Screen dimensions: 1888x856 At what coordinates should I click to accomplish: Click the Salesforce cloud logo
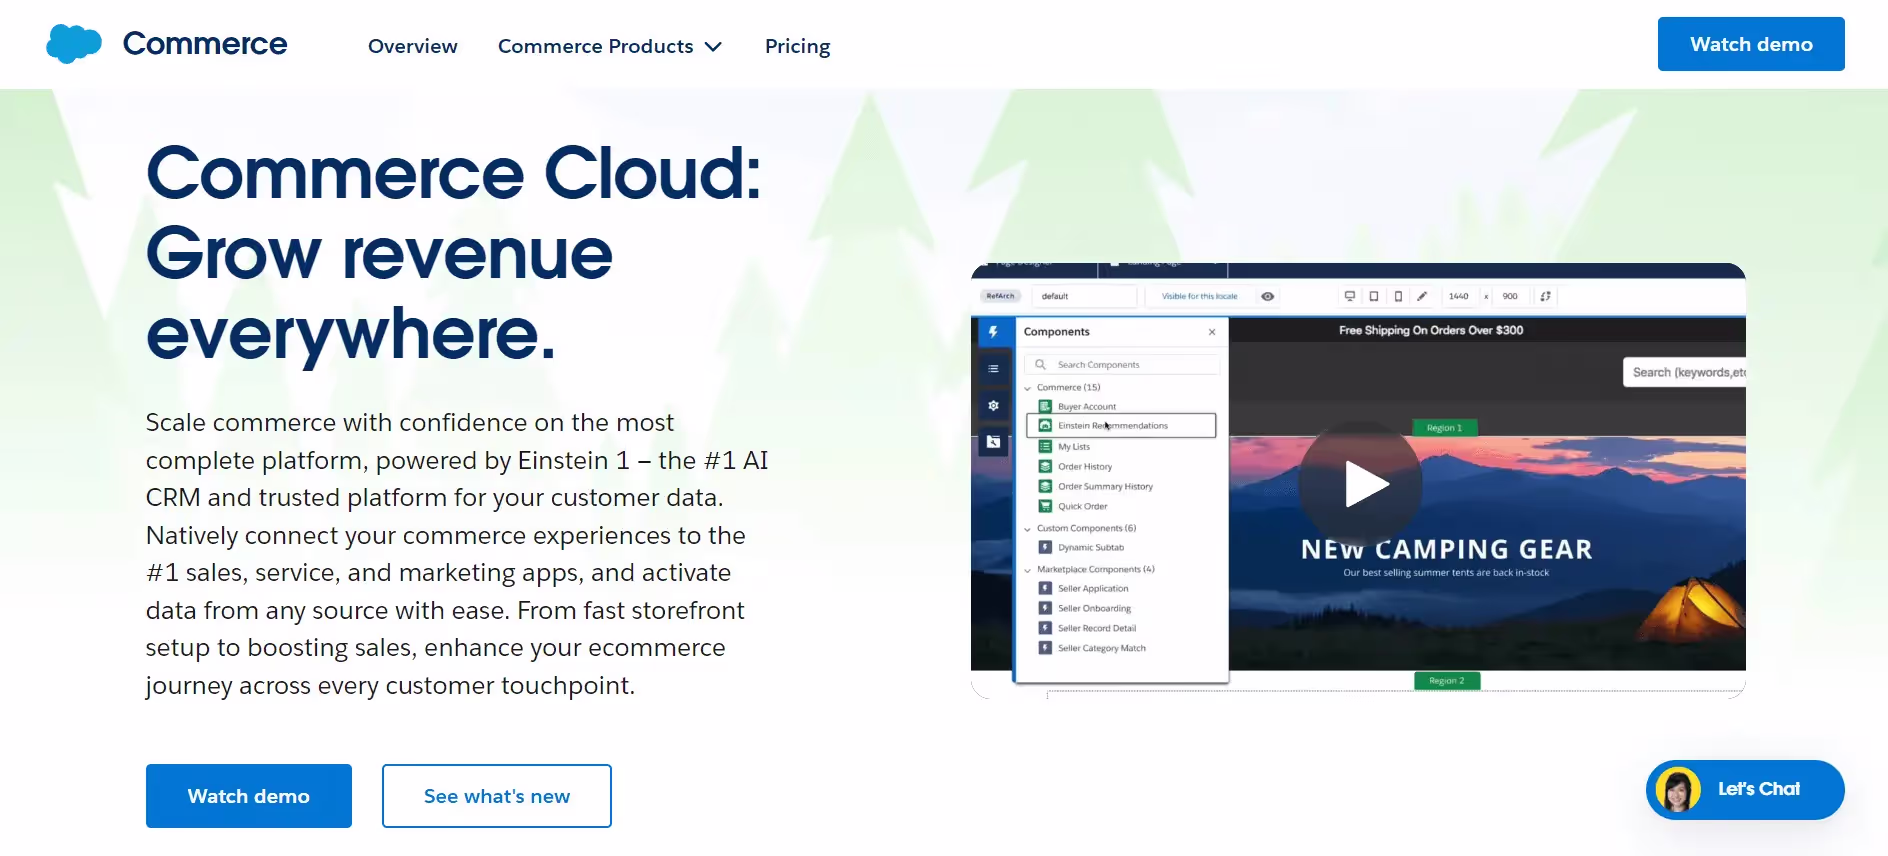[74, 44]
